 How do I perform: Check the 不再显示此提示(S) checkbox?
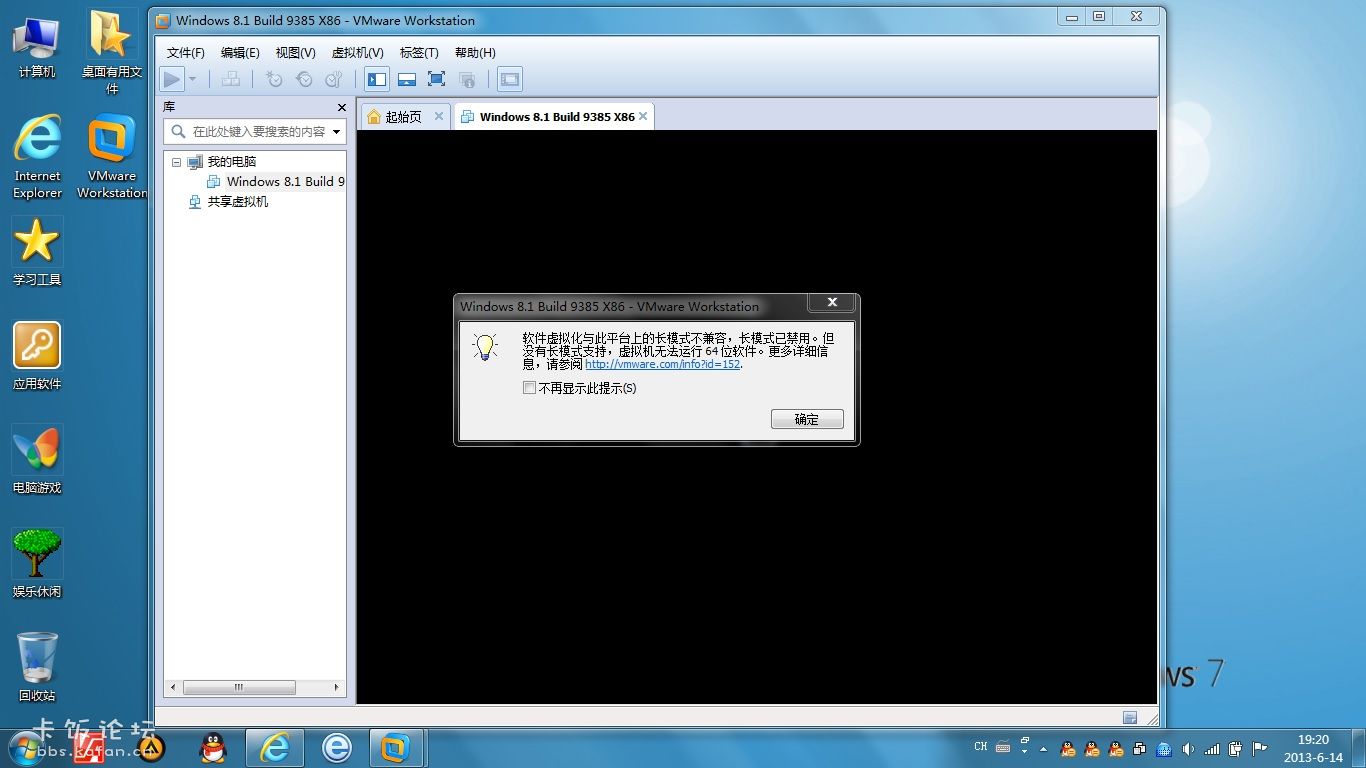(529, 388)
